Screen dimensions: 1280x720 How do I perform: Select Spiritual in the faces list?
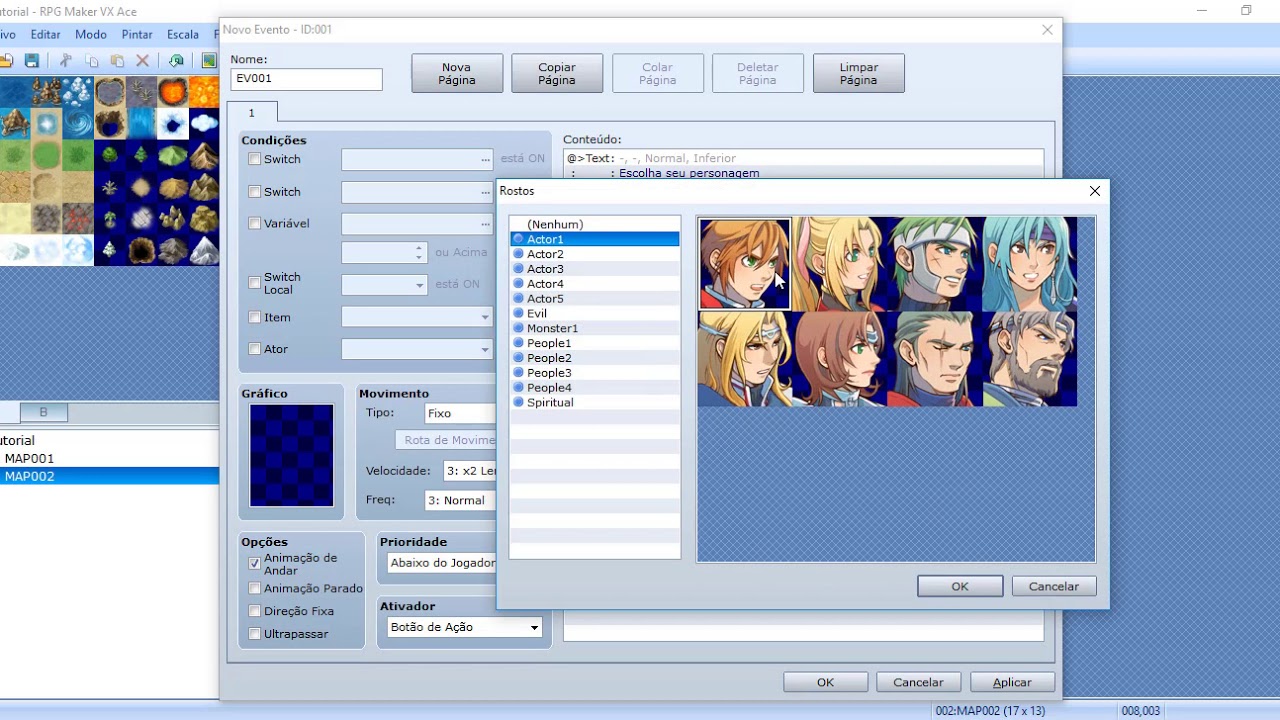(x=595, y=402)
